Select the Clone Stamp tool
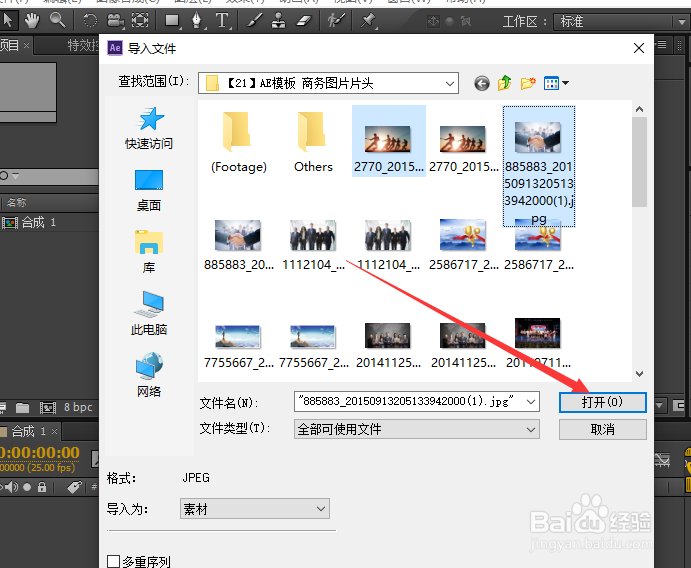The width and height of the screenshot is (691, 568). (278, 21)
